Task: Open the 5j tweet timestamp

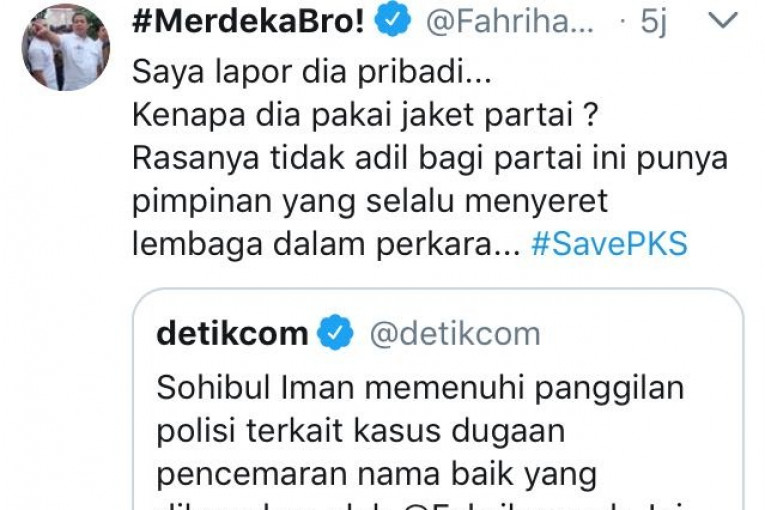Action: tap(653, 21)
